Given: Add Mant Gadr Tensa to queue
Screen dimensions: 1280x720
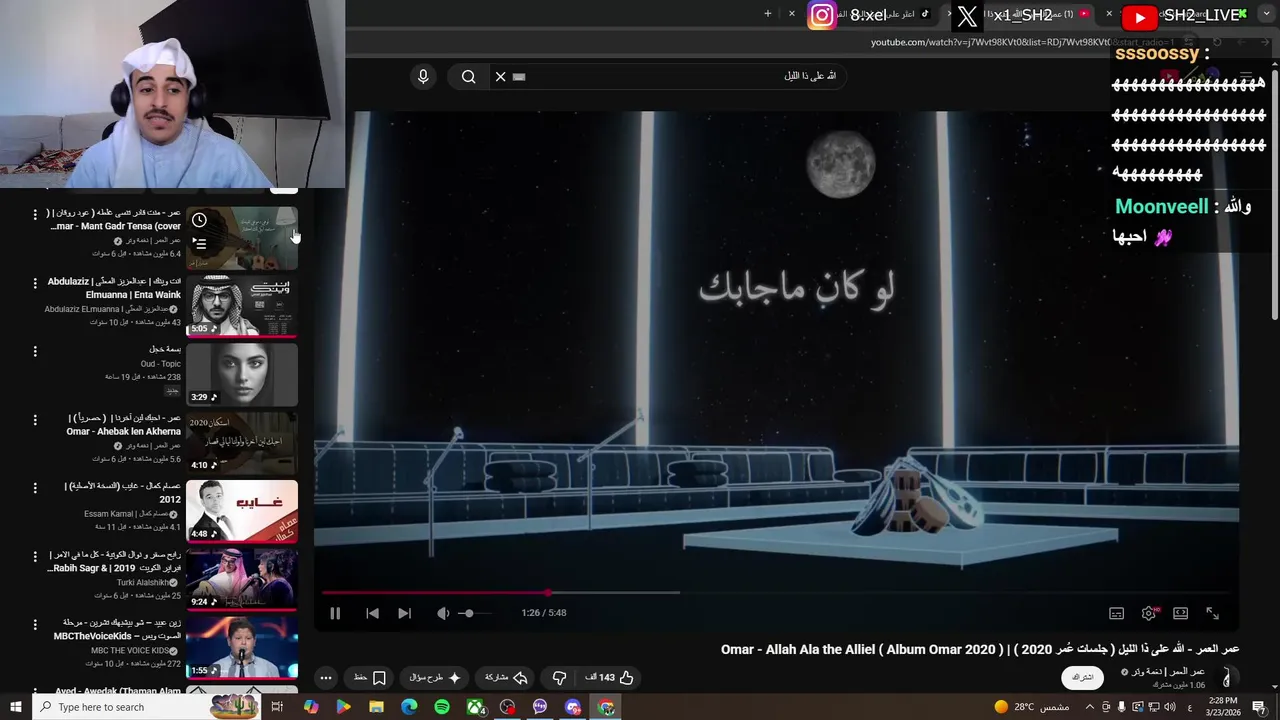Looking at the screenshot, I should tap(199, 243).
